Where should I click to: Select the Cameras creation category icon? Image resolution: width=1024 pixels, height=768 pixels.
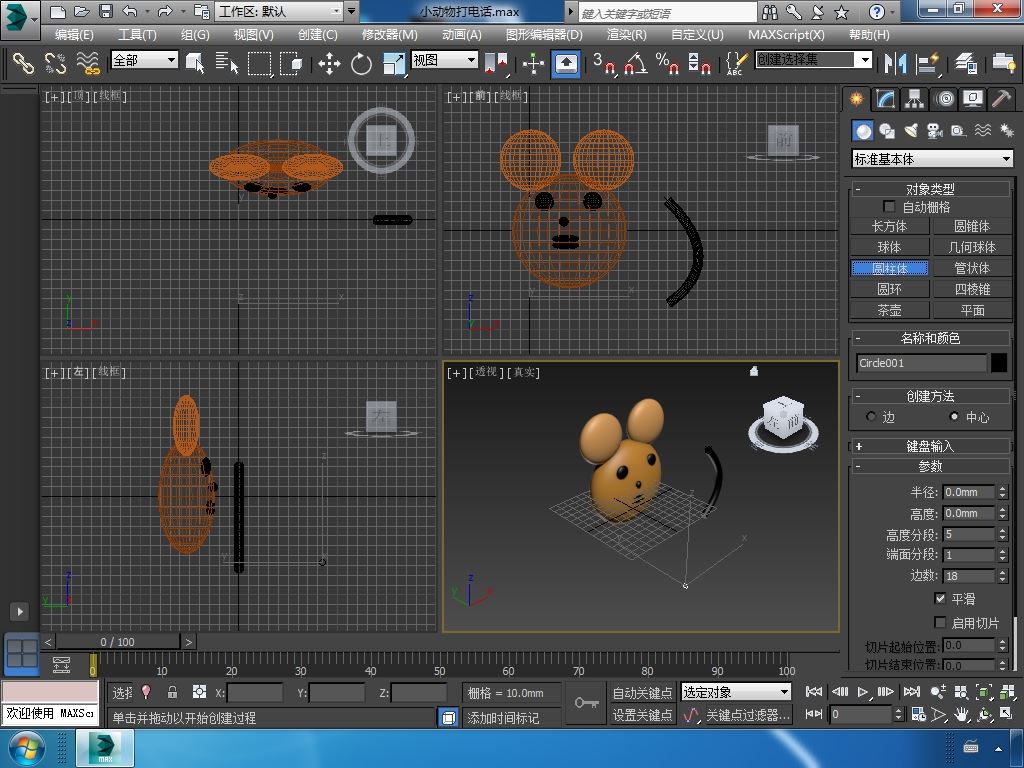tap(935, 131)
